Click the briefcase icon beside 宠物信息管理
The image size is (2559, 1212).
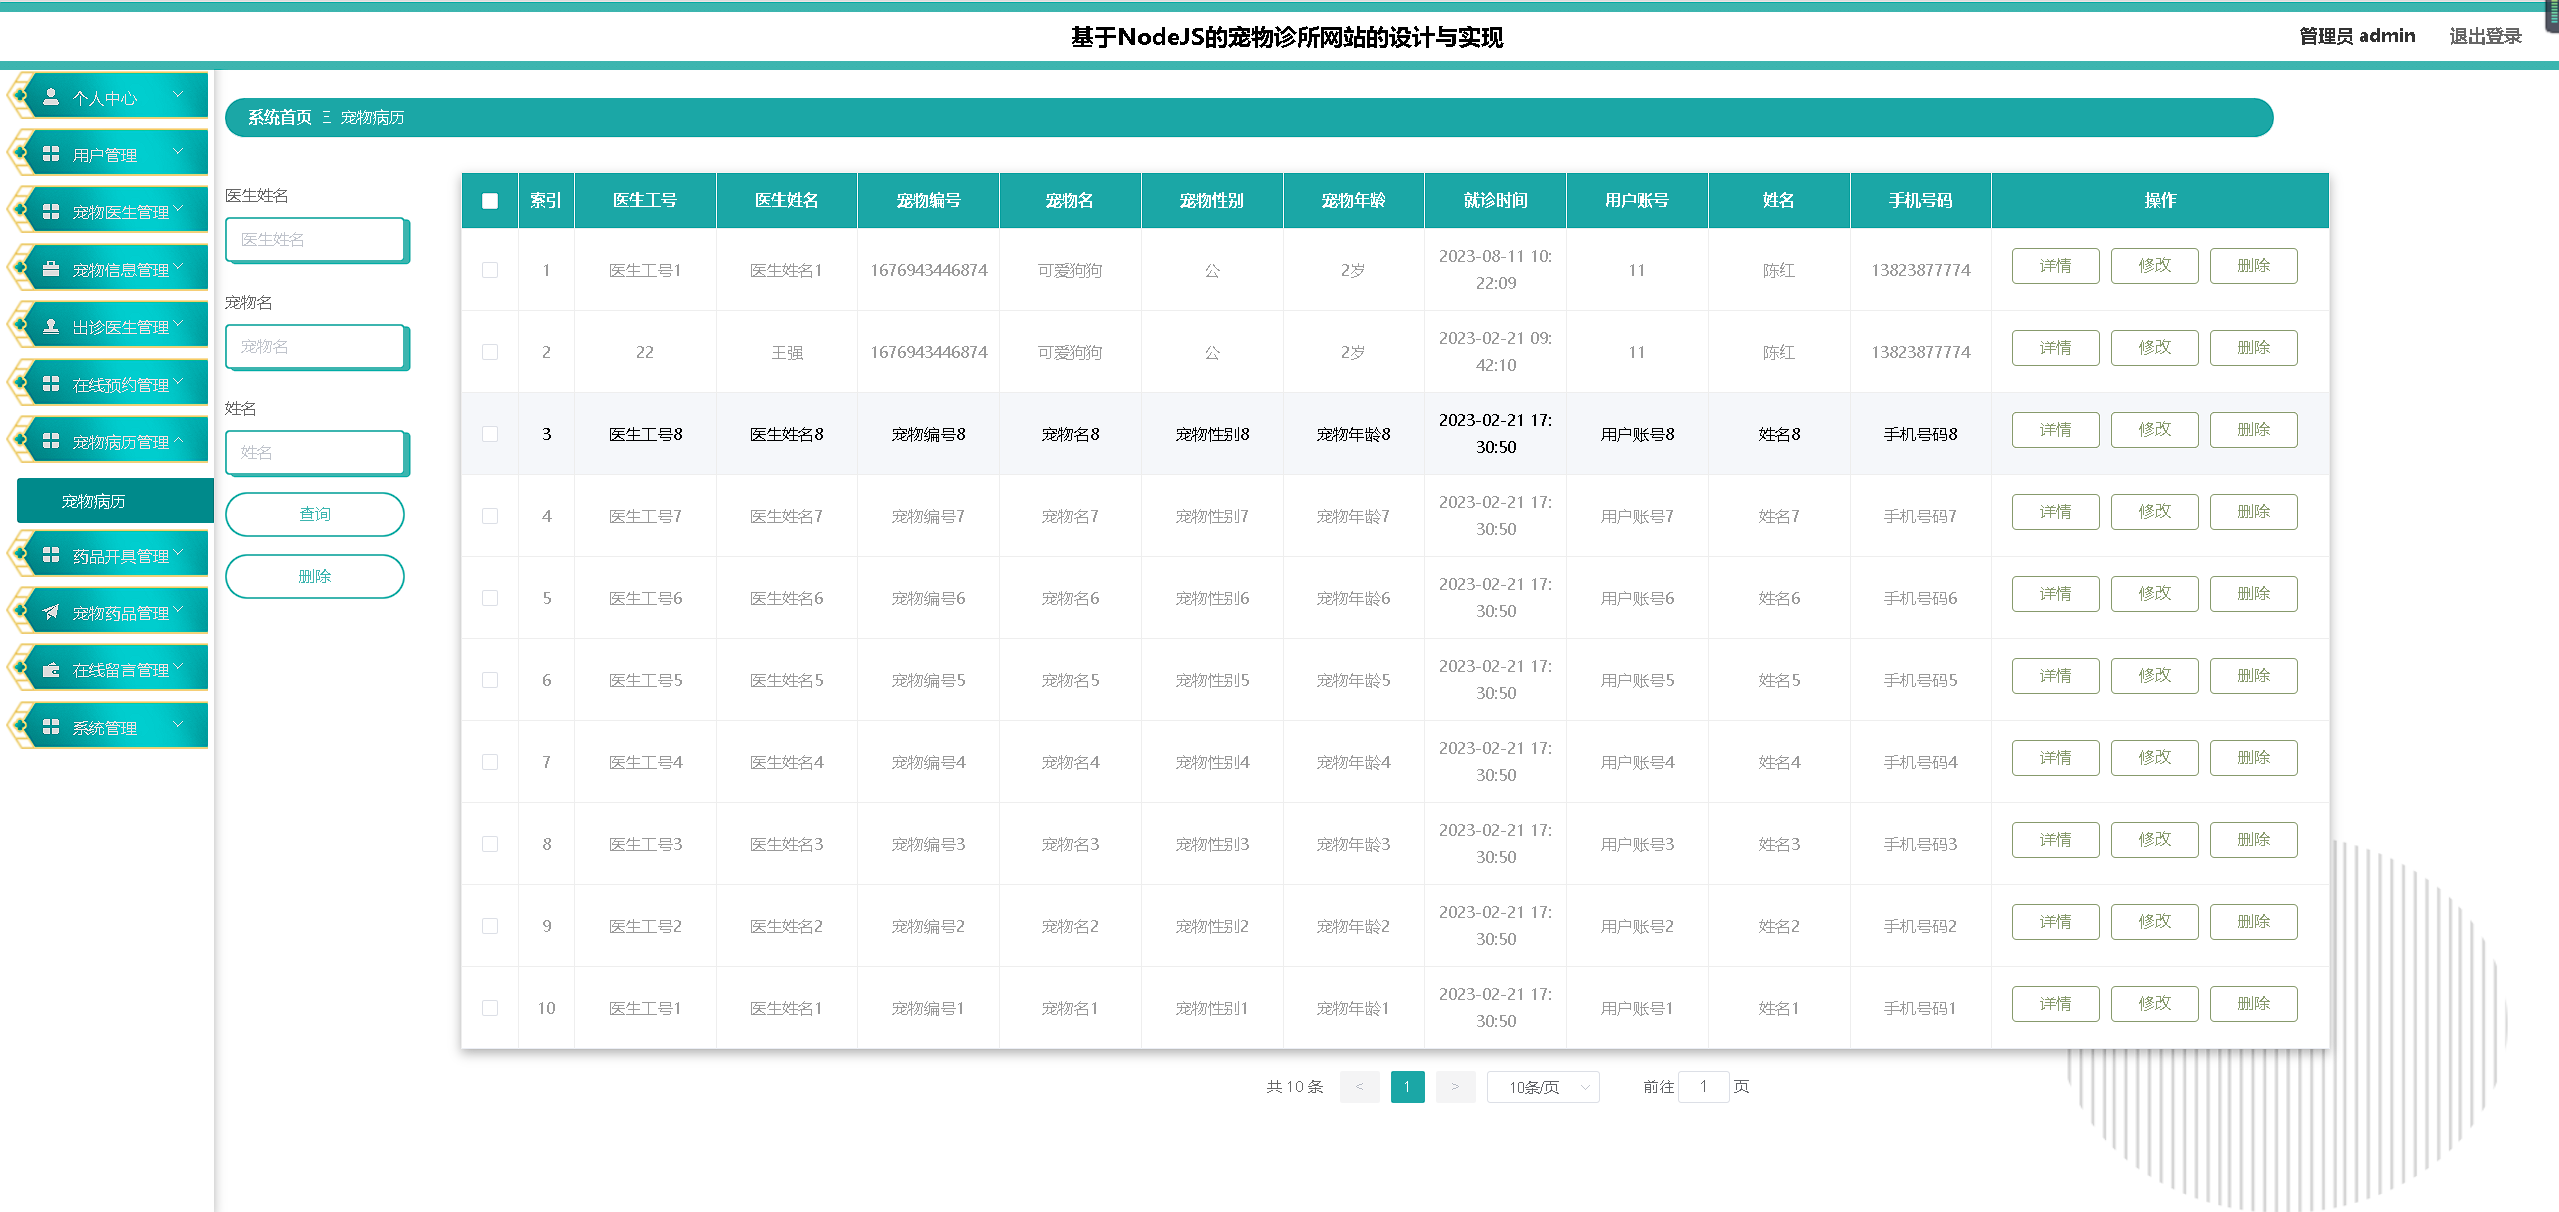coord(51,269)
